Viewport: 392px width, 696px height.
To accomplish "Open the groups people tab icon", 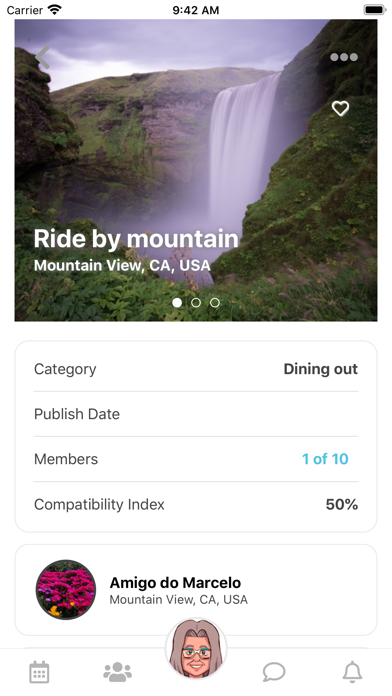I will (118, 672).
